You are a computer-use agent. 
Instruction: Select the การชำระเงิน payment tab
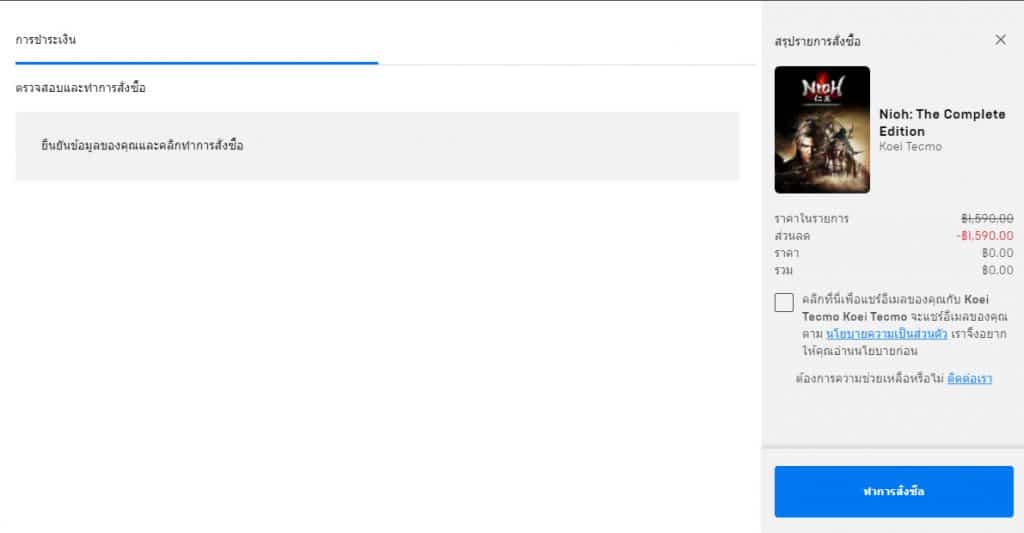pos(46,40)
